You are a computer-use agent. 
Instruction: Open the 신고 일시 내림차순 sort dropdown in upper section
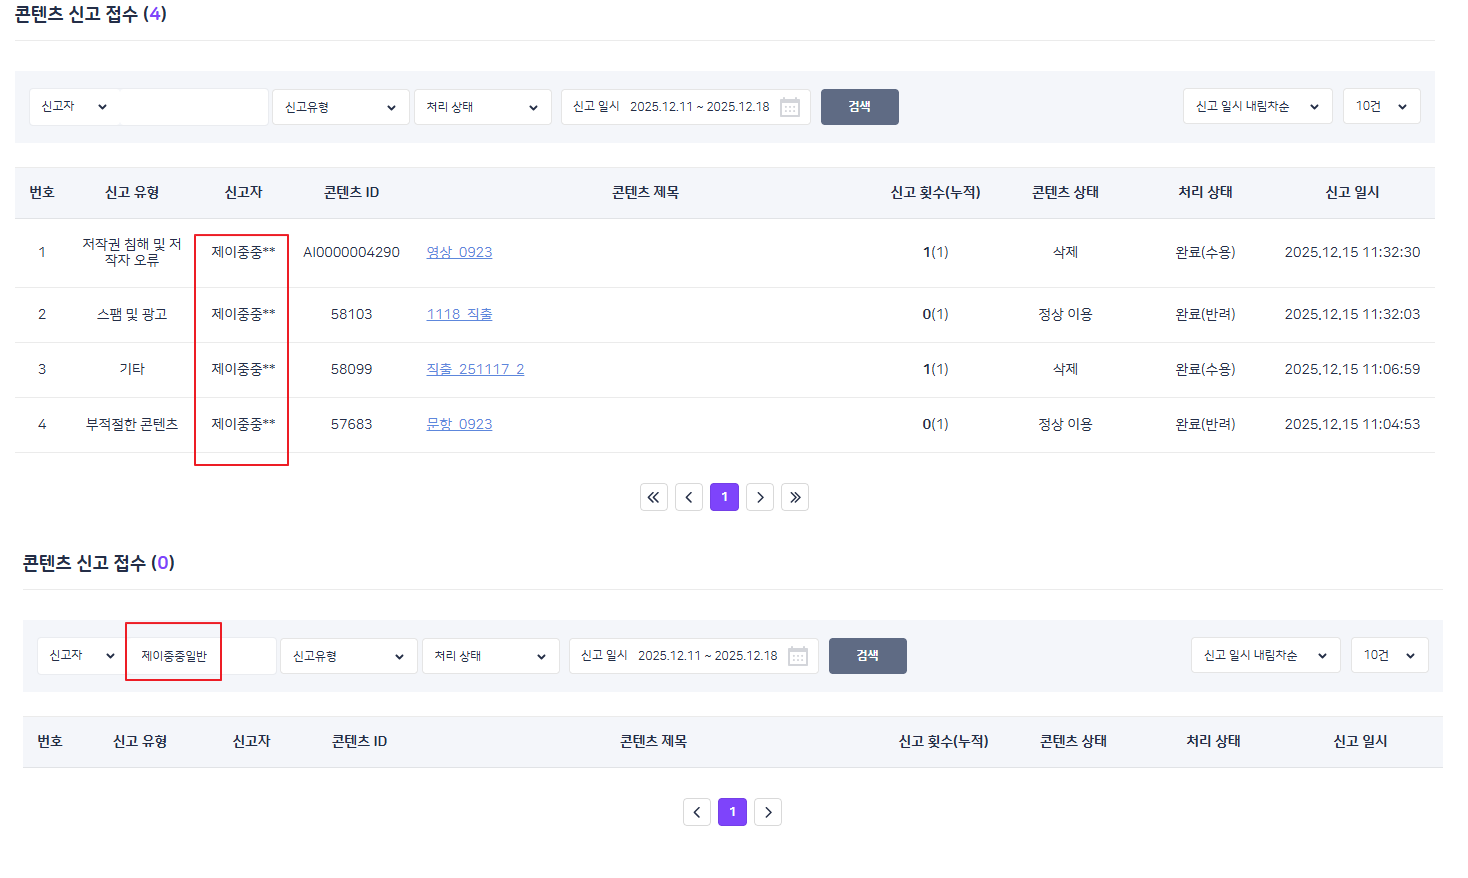click(x=1257, y=106)
